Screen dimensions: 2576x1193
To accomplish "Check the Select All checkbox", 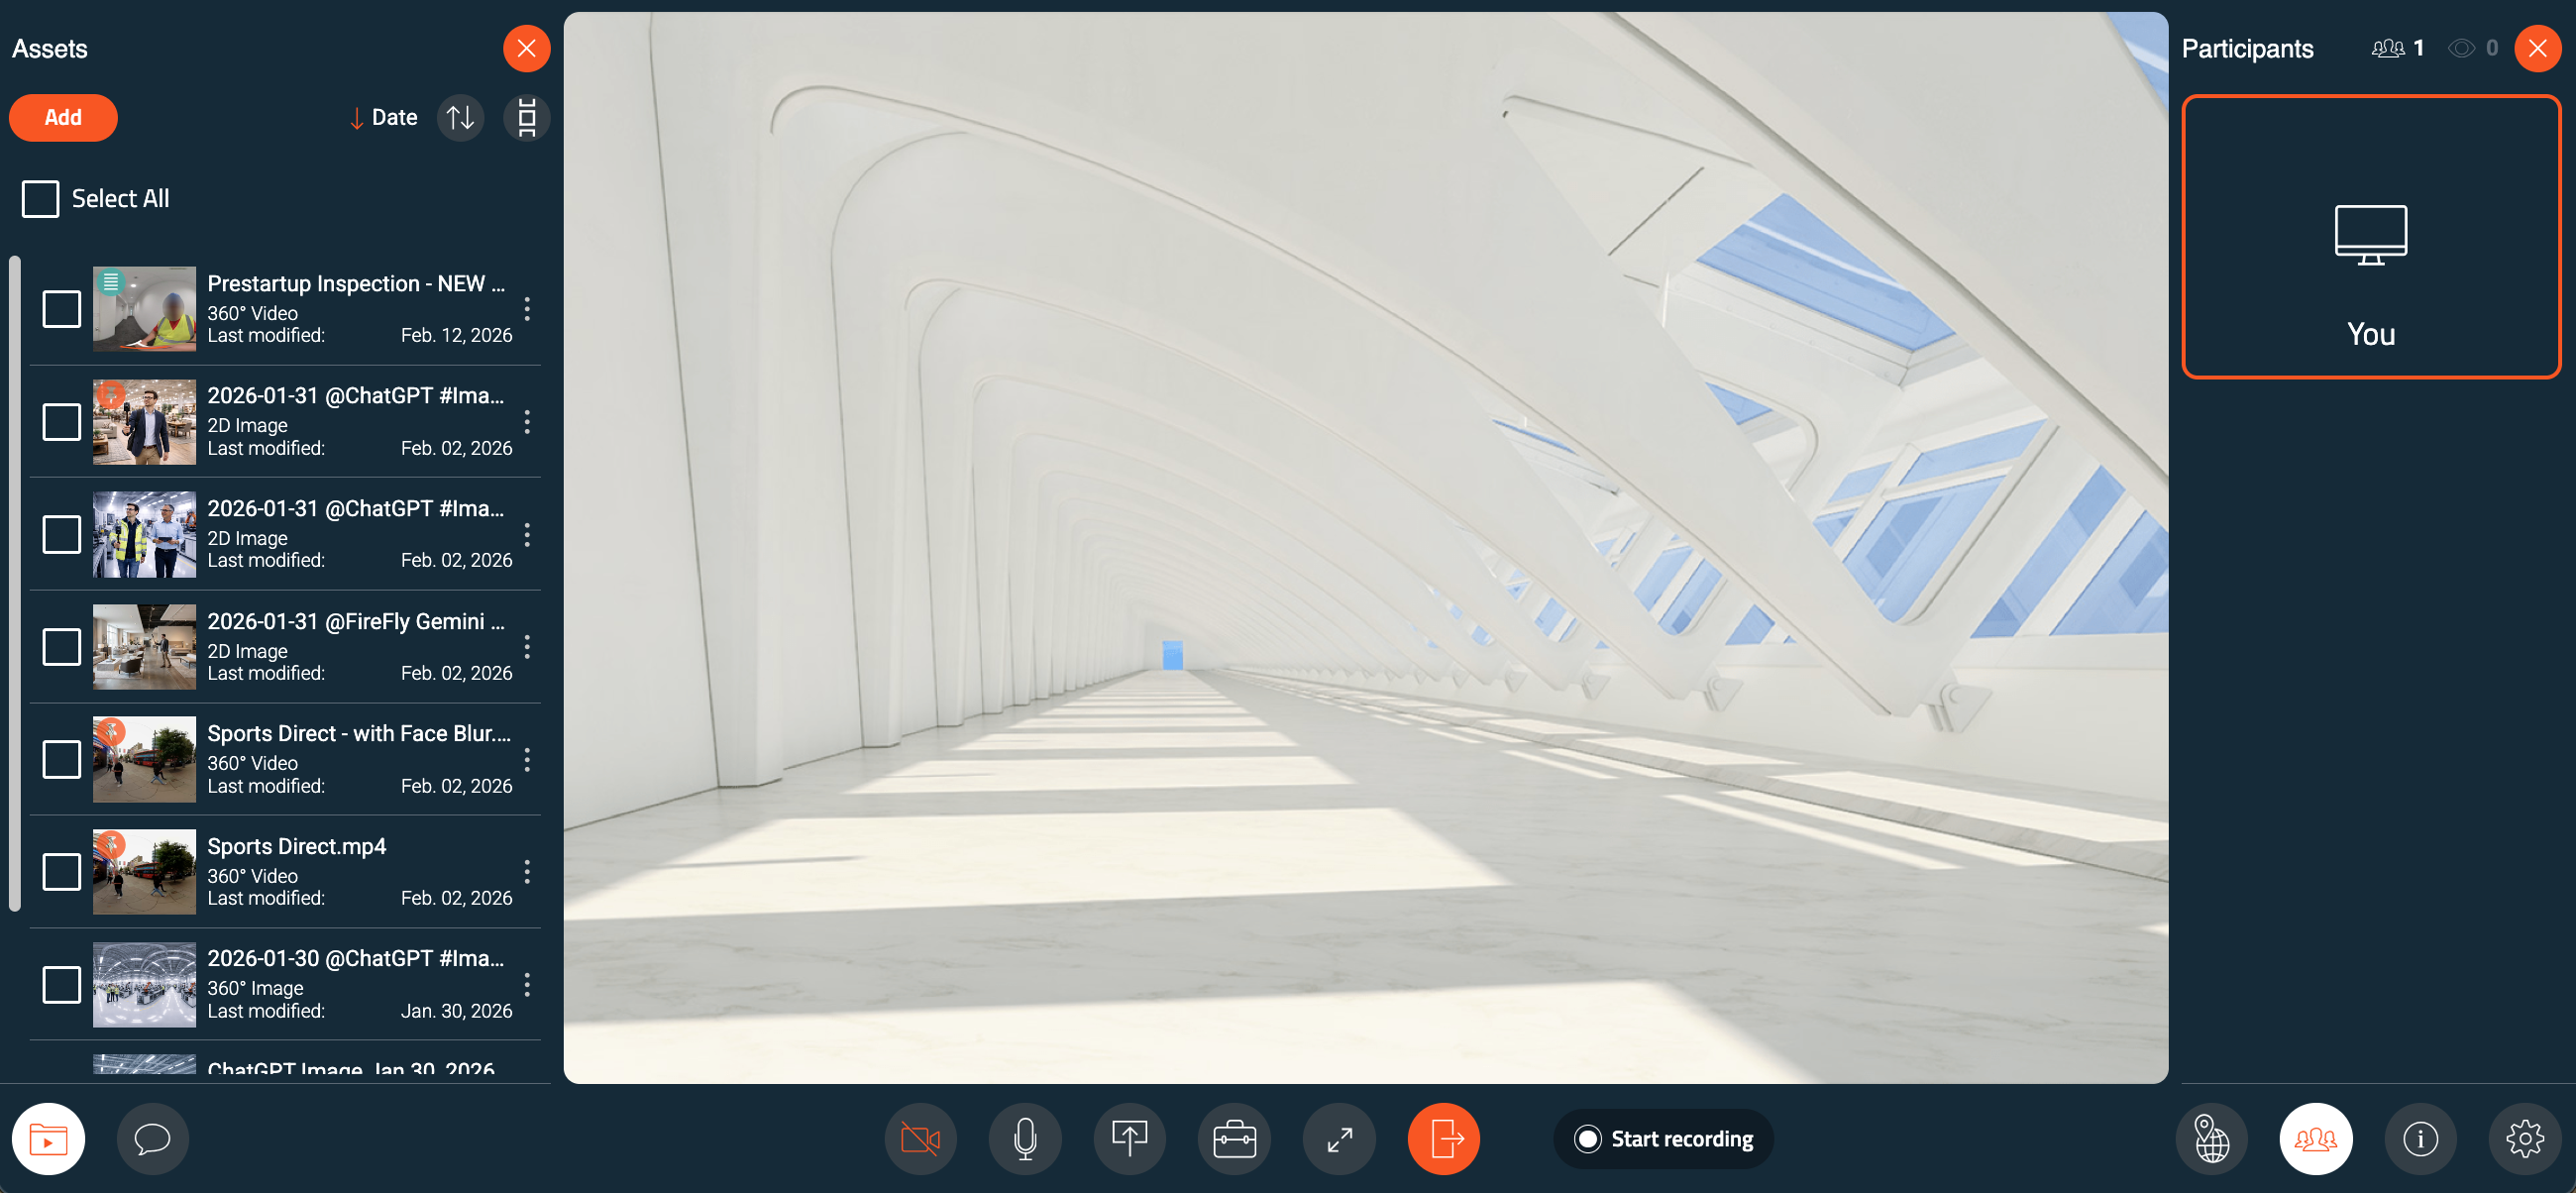I will pos(41,199).
